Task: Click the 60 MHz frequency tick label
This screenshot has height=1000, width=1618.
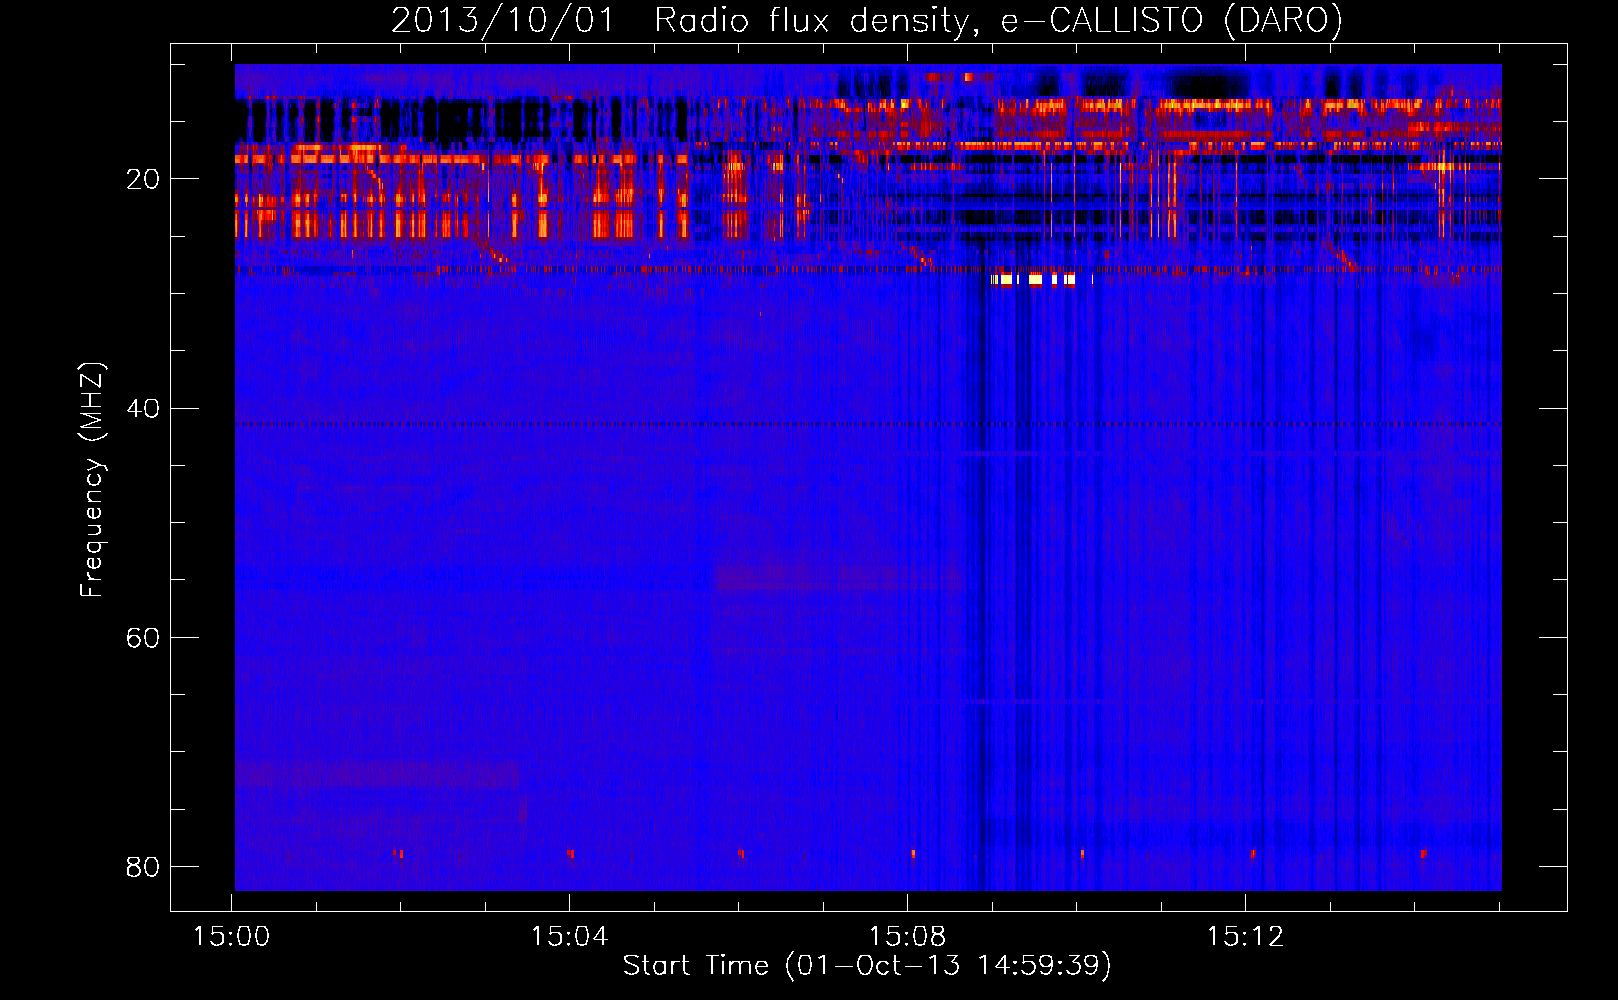Action: [143, 637]
